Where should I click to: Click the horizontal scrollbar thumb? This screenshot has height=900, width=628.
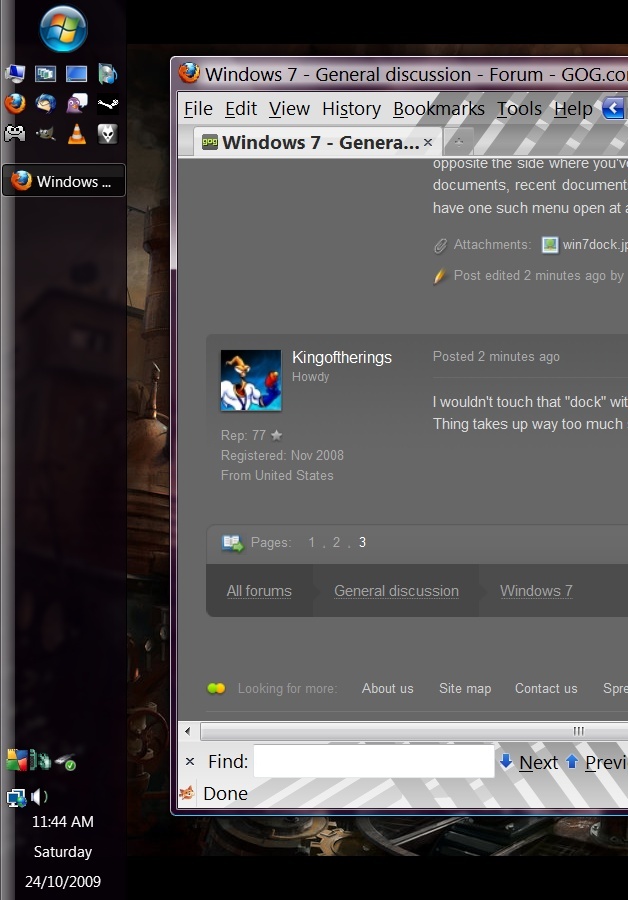click(x=414, y=731)
